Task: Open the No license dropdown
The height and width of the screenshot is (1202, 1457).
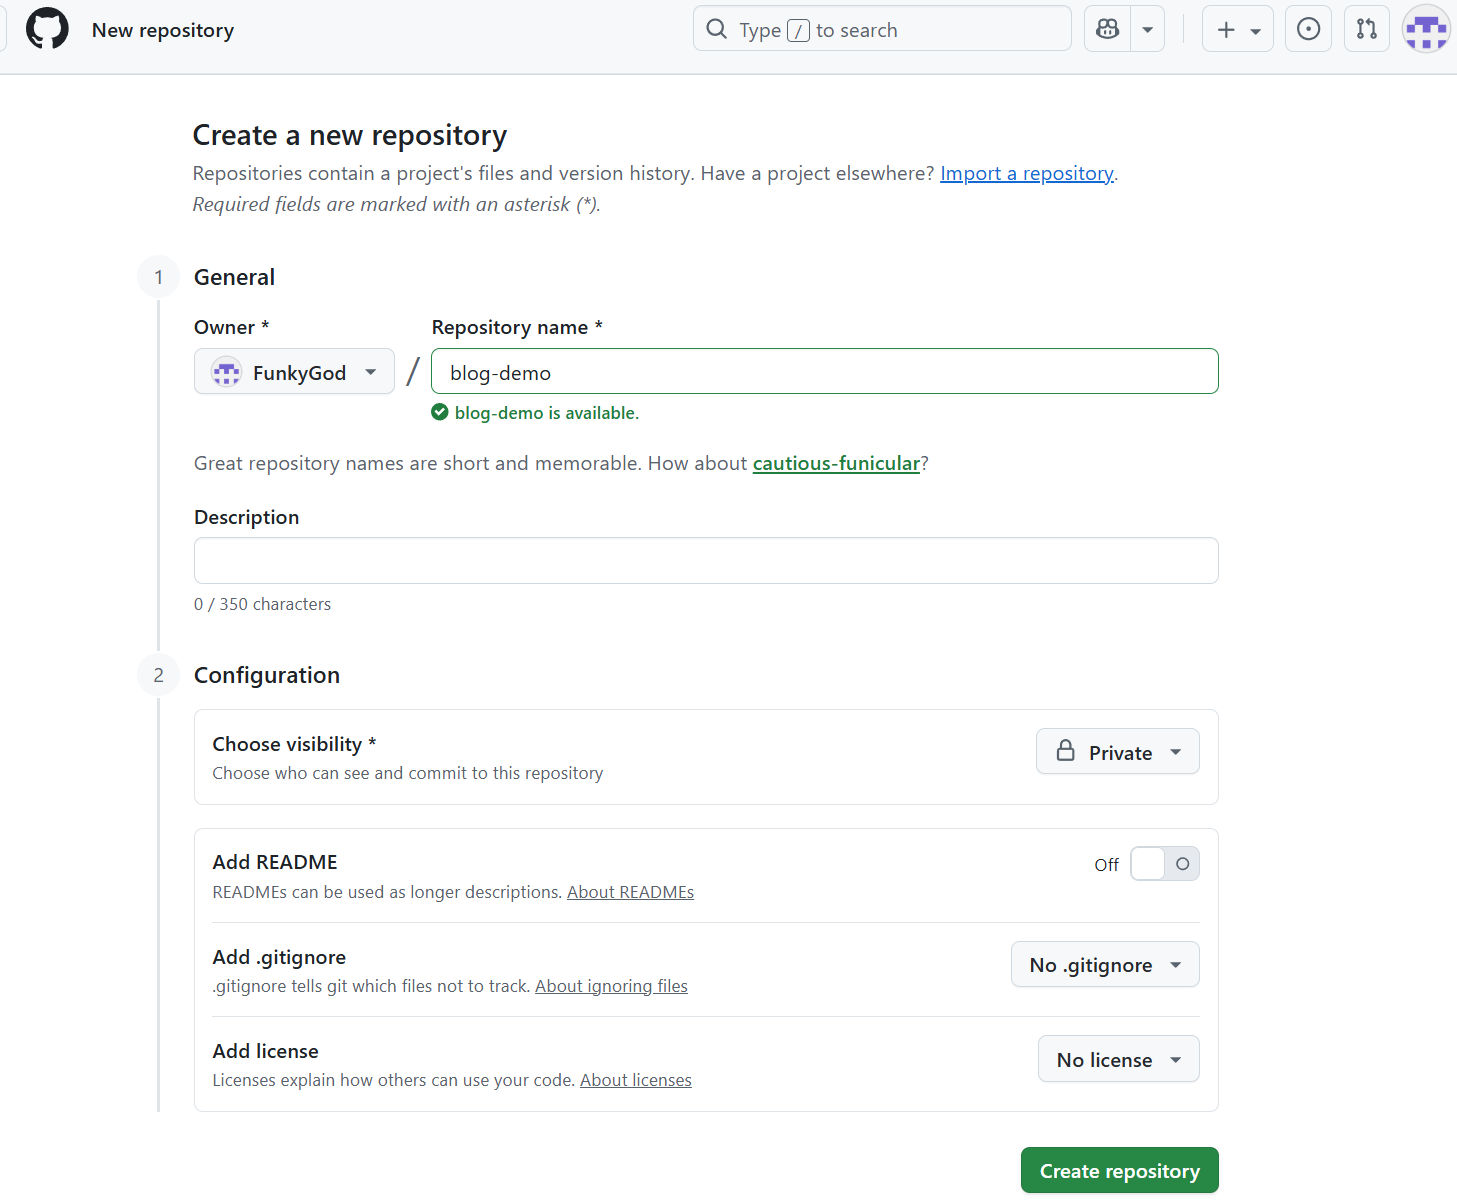Action: (x=1118, y=1060)
